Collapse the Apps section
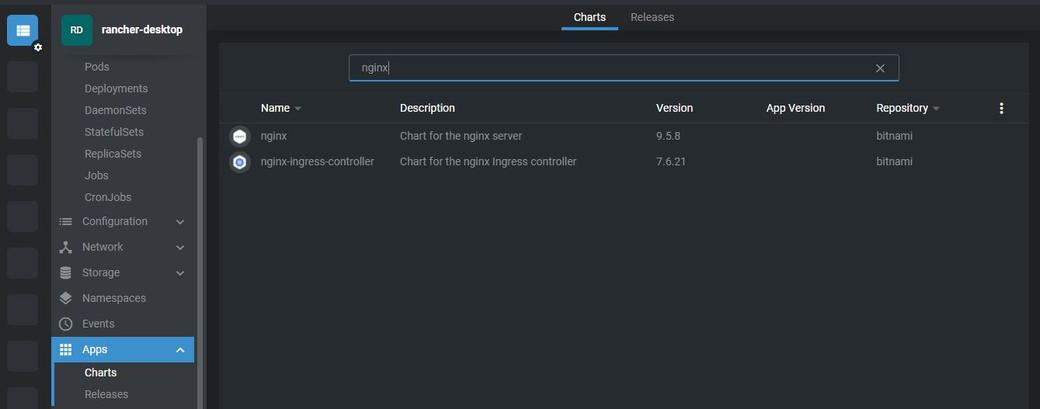Image resolution: width=1040 pixels, height=409 pixels. click(123, 349)
